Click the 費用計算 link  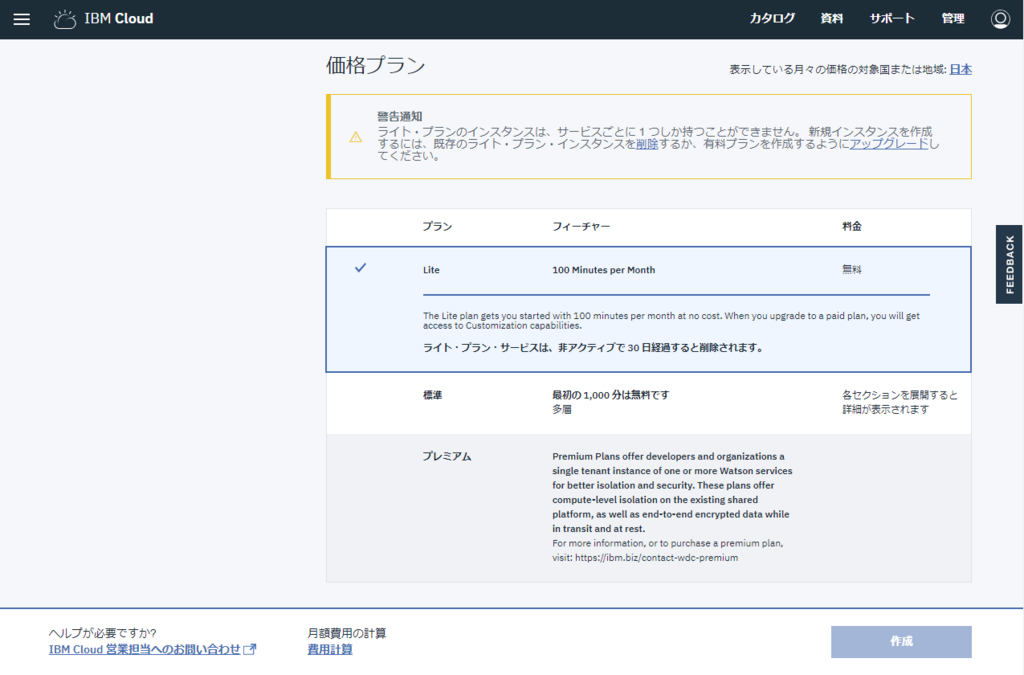[x=330, y=650]
